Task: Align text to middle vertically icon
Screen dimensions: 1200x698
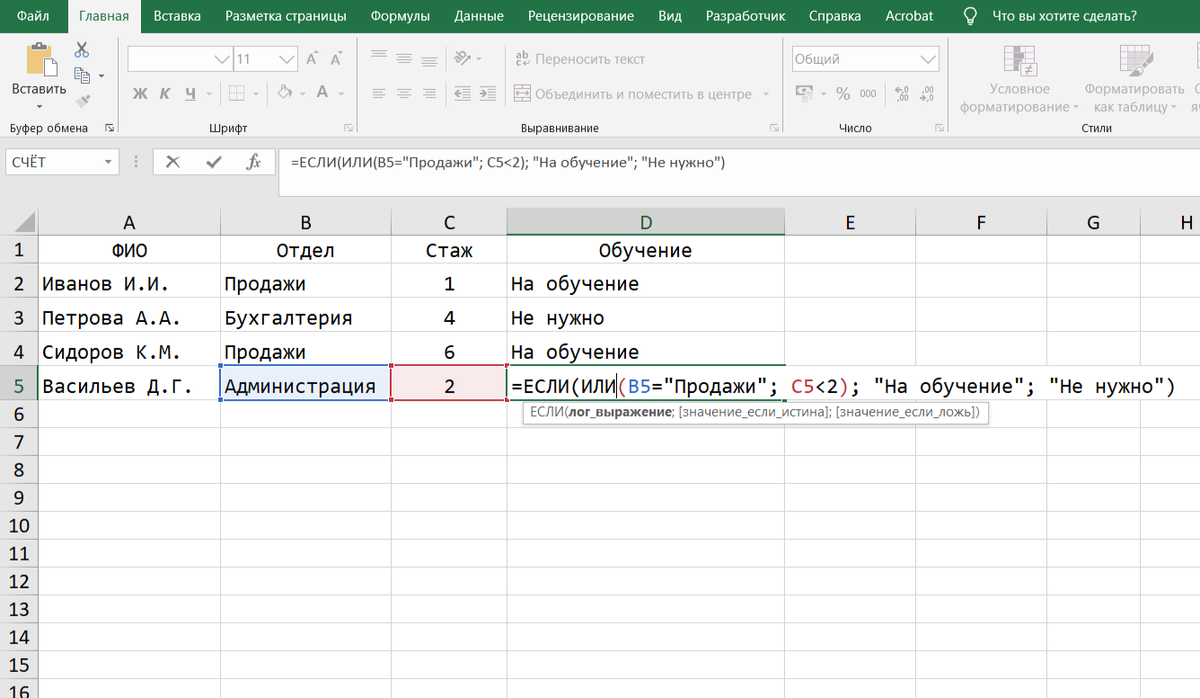Action: coord(404,58)
